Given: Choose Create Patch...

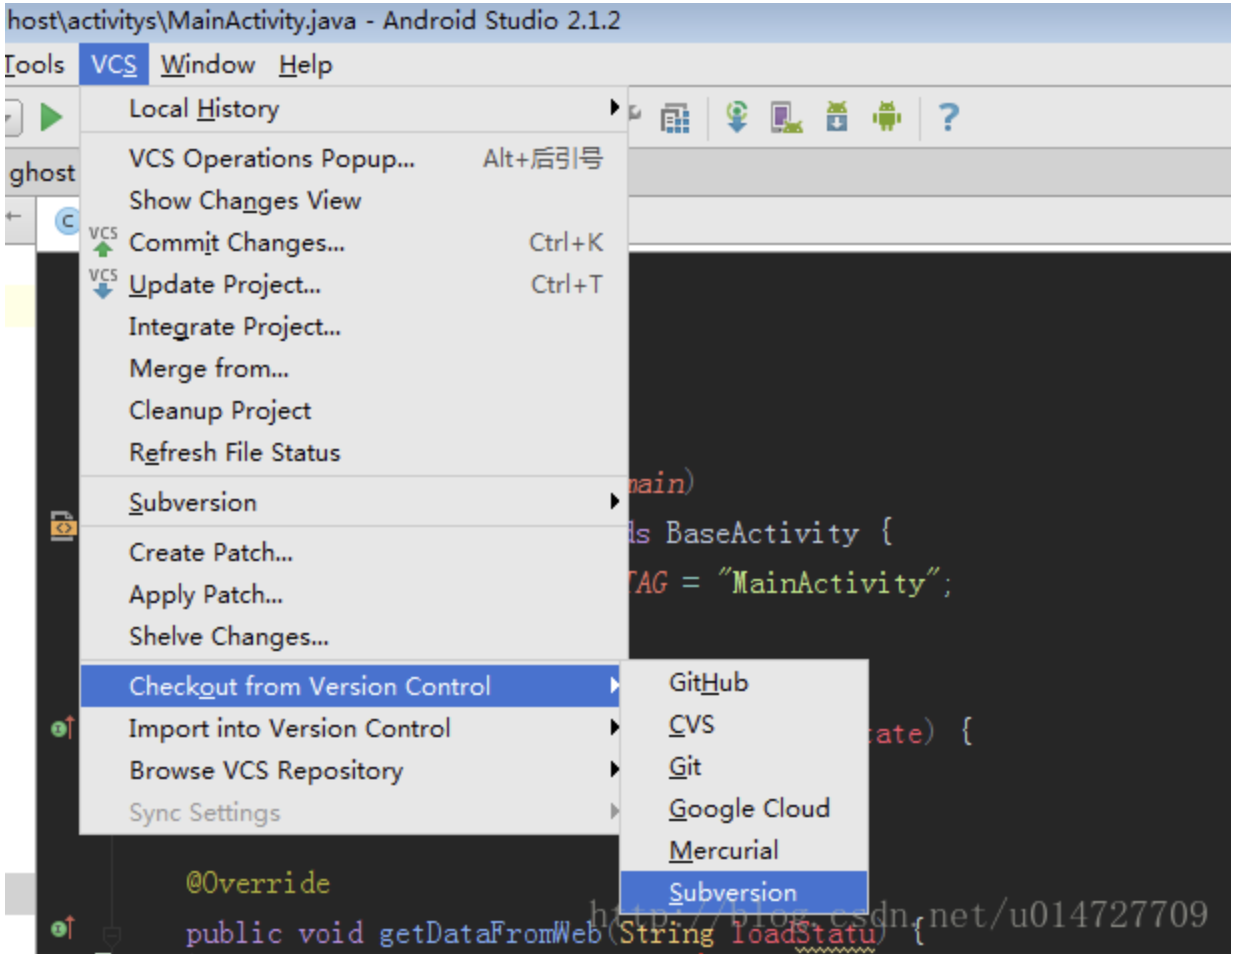Looking at the screenshot, I should point(354,552).
